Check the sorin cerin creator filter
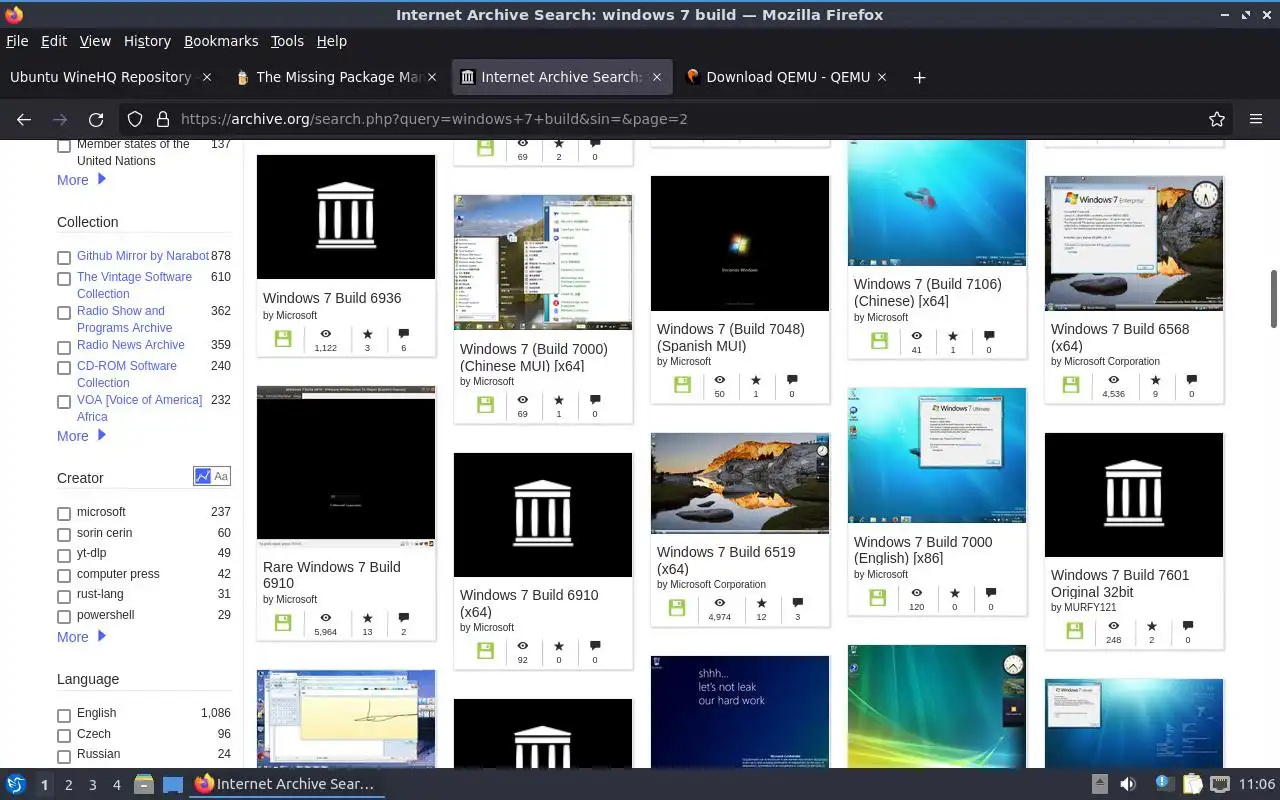1280x800 pixels. pyautogui.click(x=64, y=535)
